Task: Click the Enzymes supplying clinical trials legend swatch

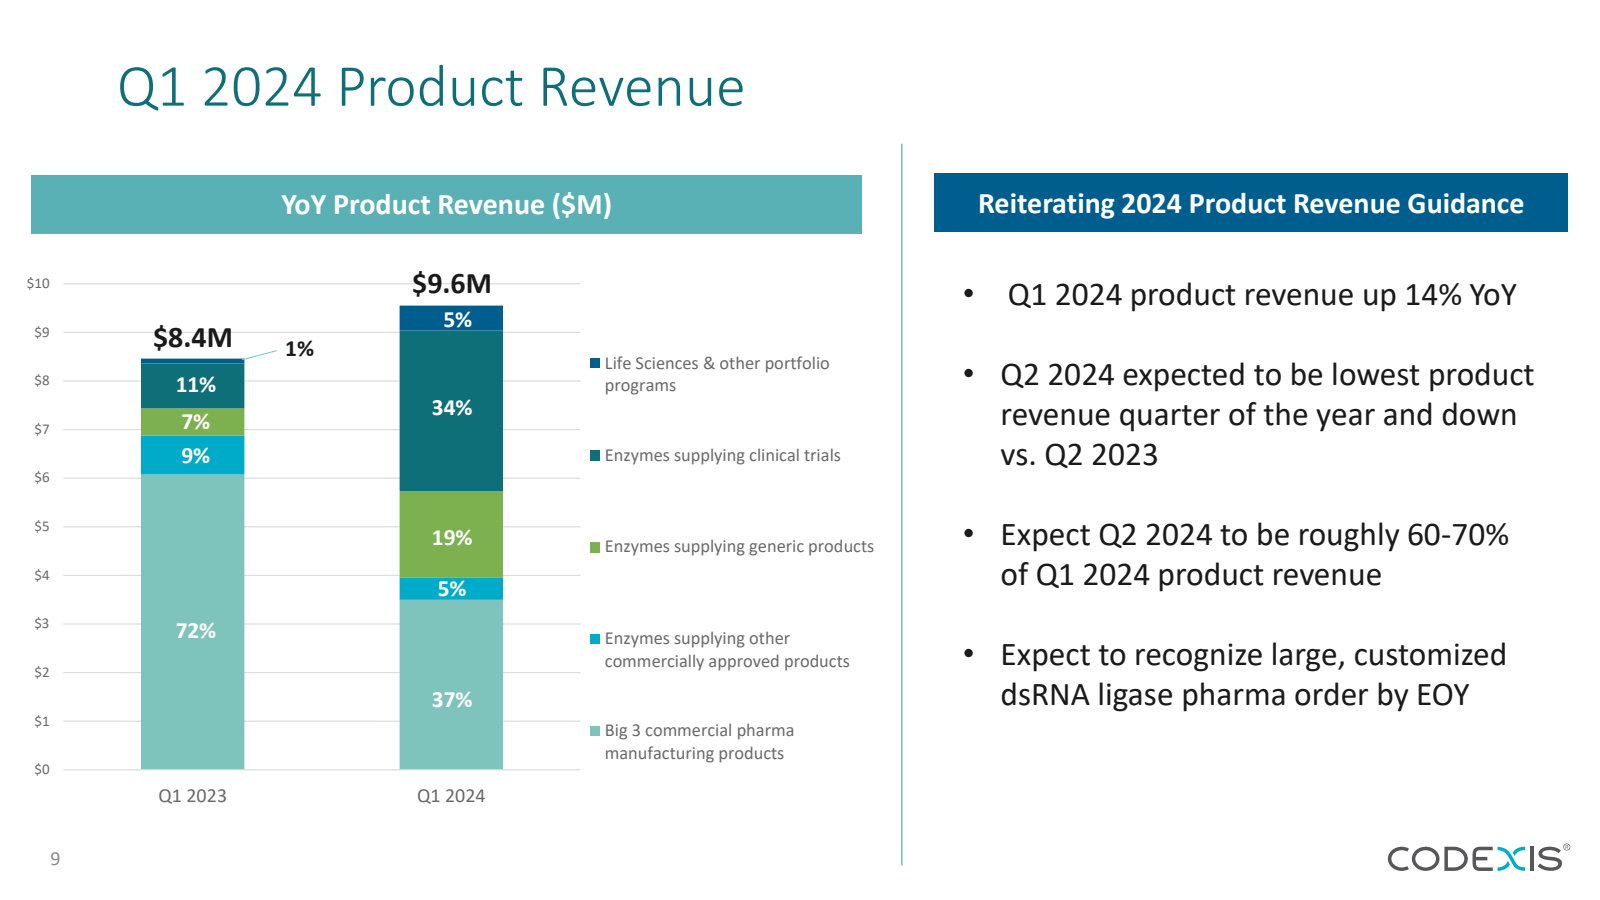Action: 595,455
